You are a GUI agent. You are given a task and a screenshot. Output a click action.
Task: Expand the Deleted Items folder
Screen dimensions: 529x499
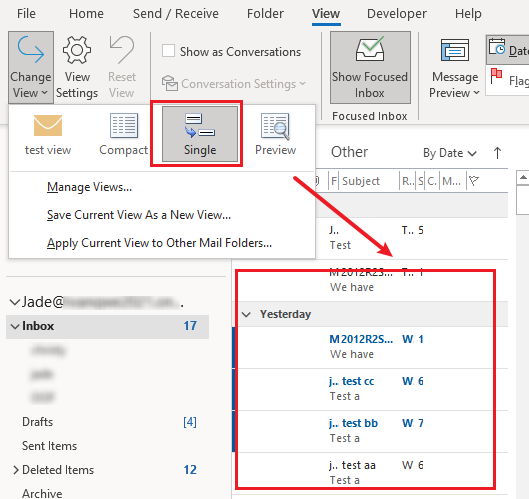tap(16, 470)
